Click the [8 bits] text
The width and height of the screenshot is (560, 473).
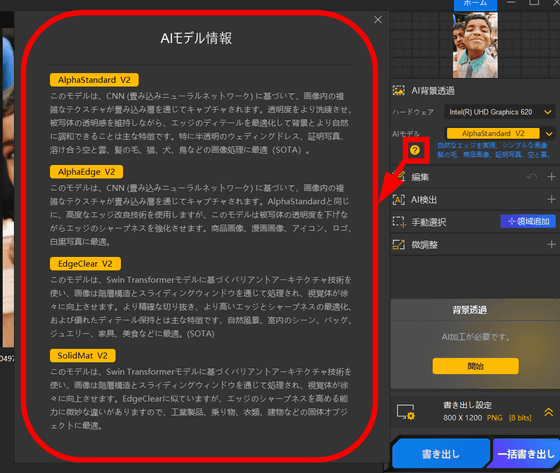[x=520, y=418]
